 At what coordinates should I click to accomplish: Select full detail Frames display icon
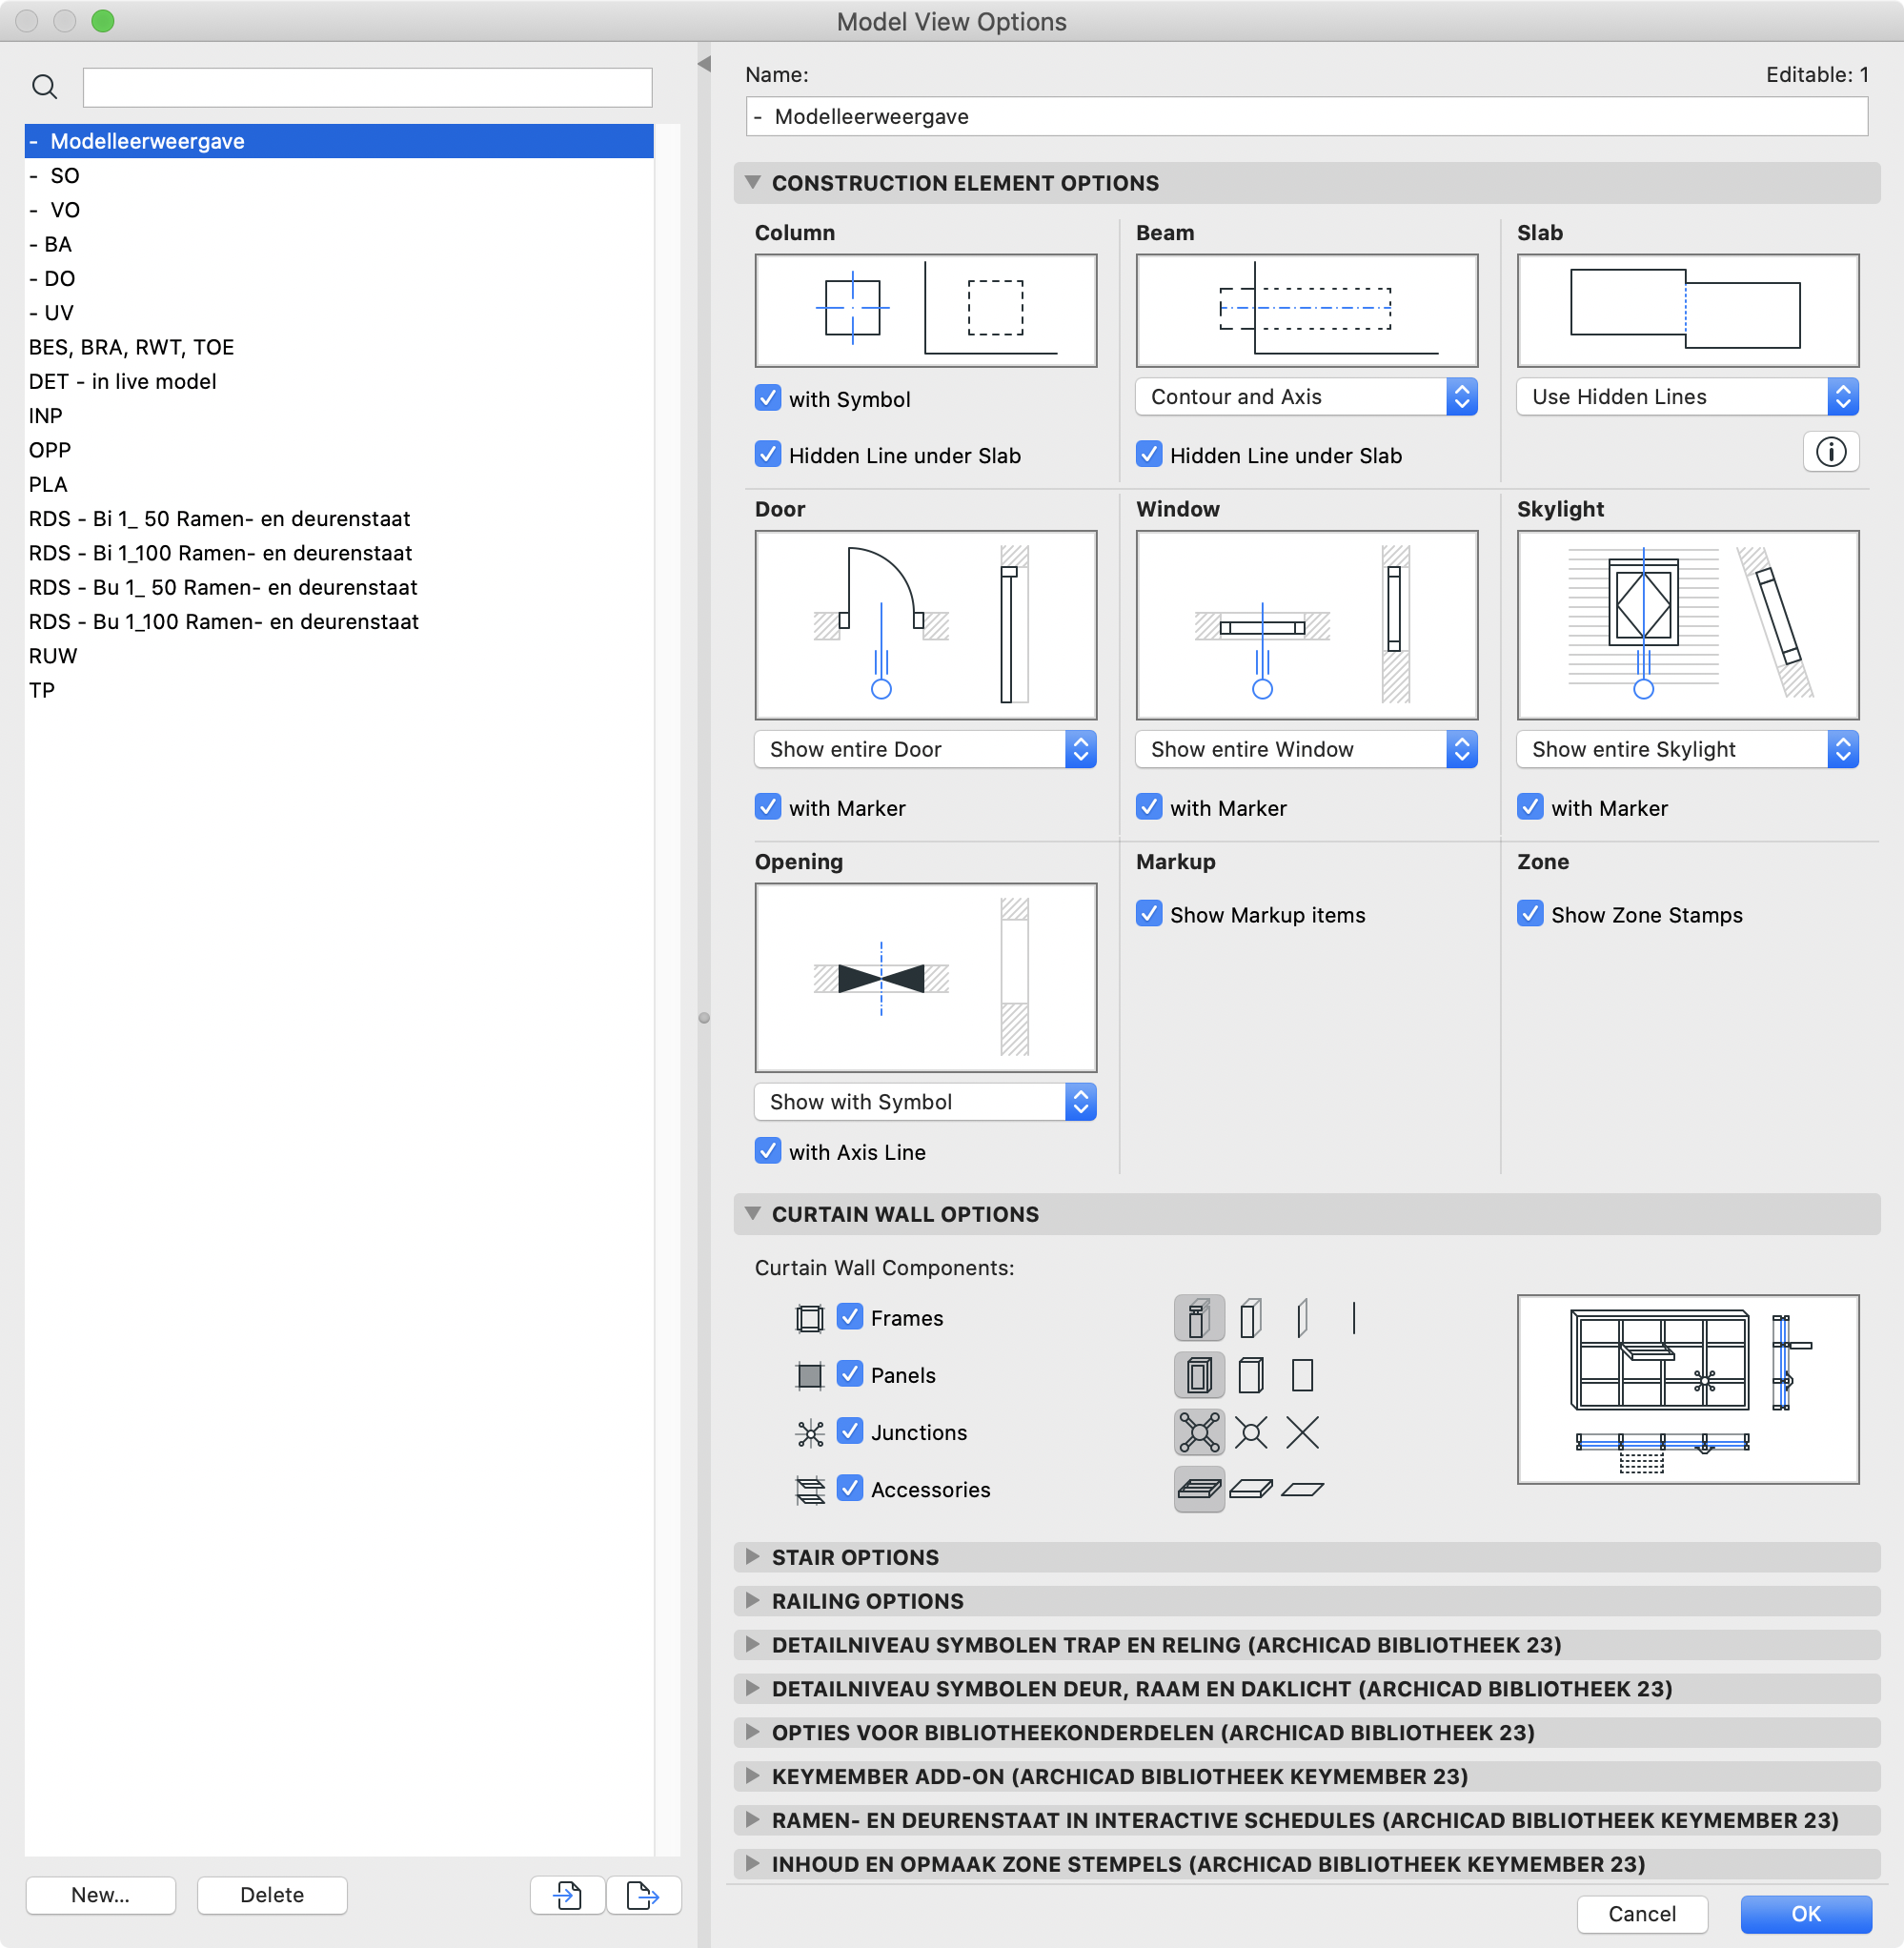tap(1199, 1318)
